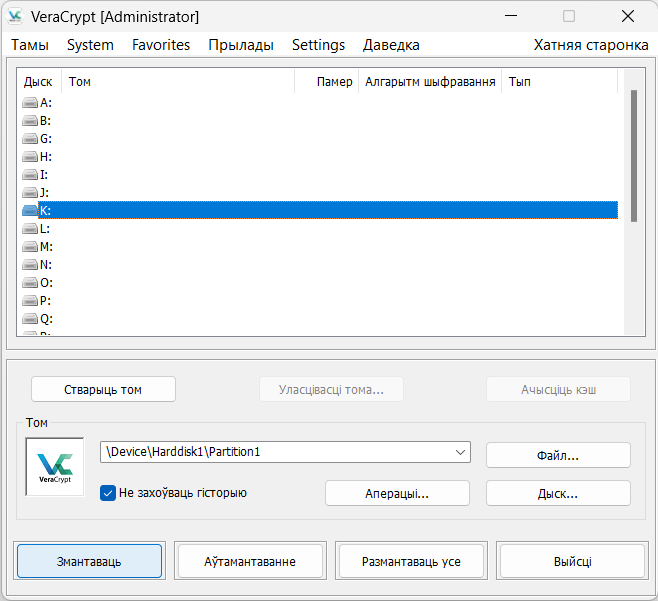Click the Выйсці button
This screenshot has height=601, width=658.
572,561
